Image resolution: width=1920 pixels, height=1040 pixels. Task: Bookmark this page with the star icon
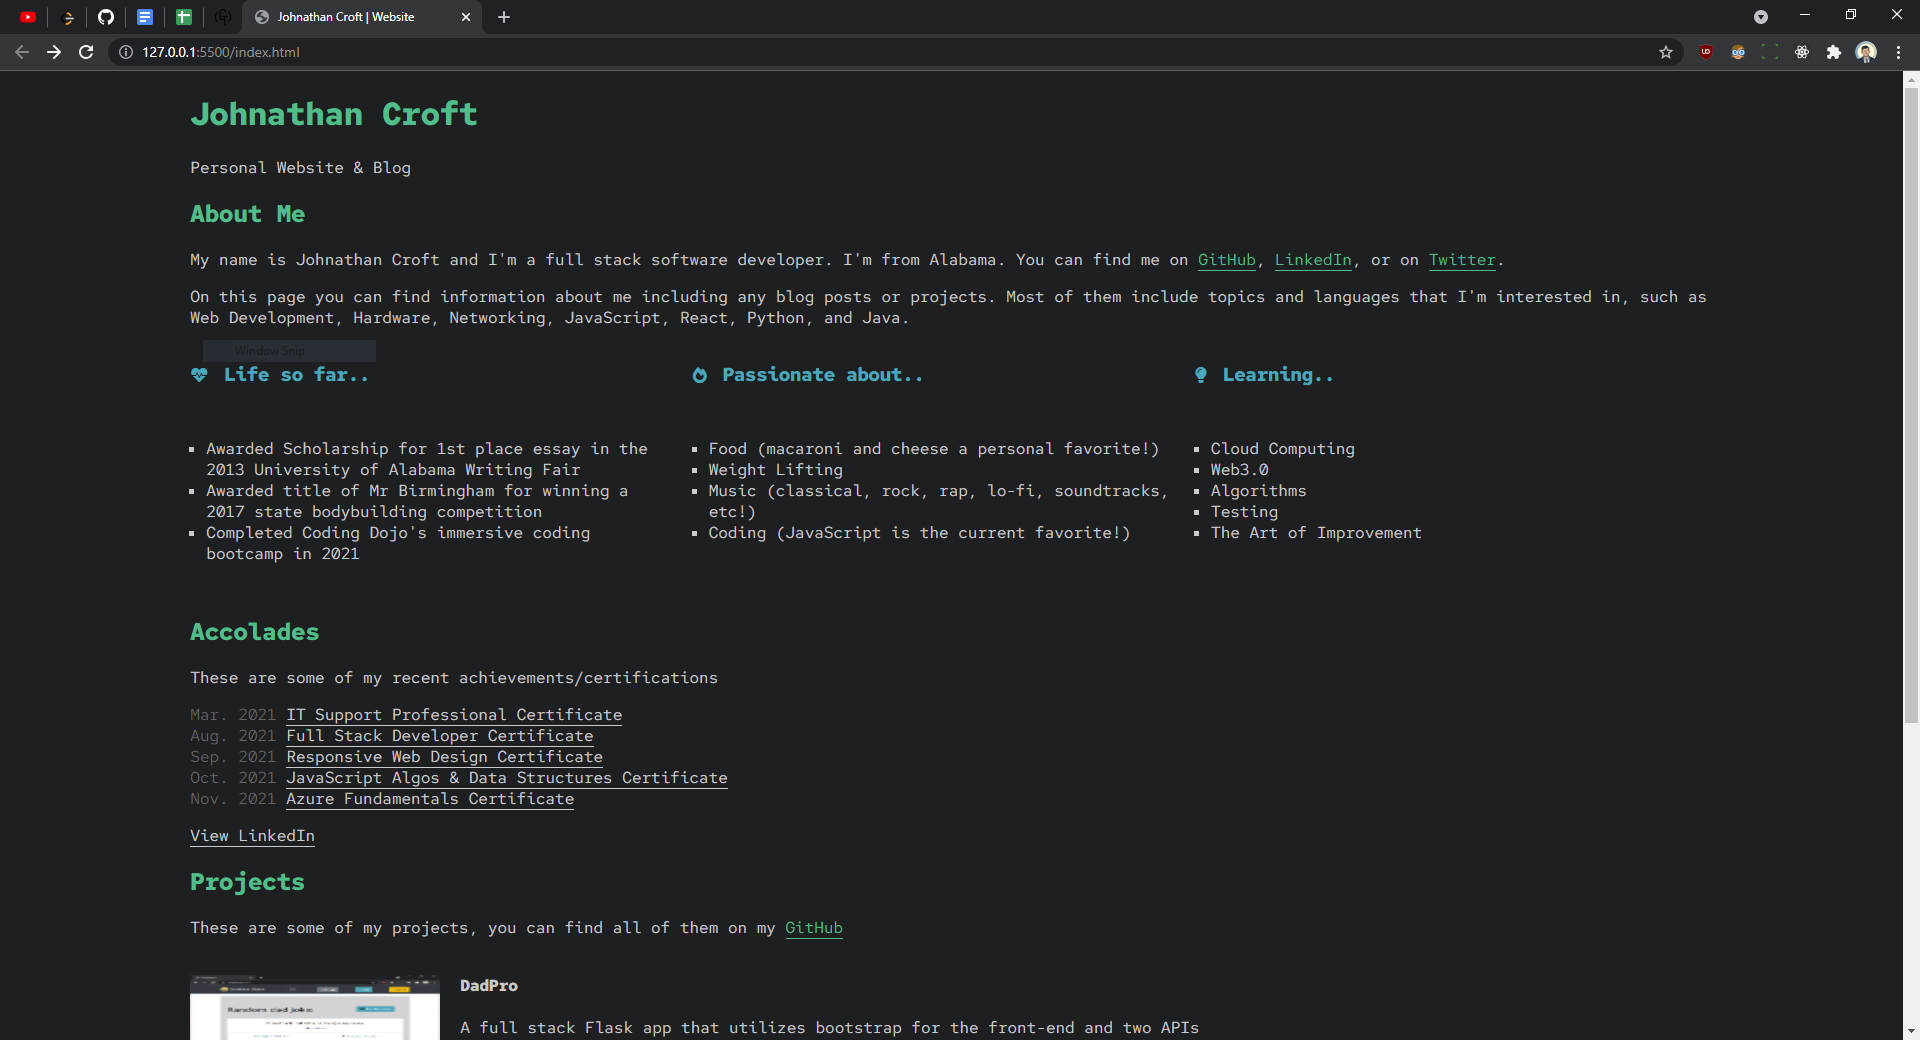pos(1666,52)
